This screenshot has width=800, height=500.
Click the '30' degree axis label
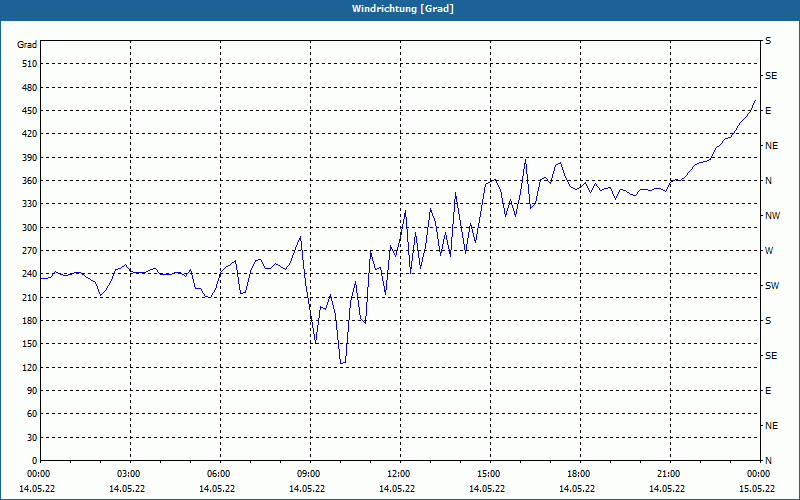coord(32,437)
